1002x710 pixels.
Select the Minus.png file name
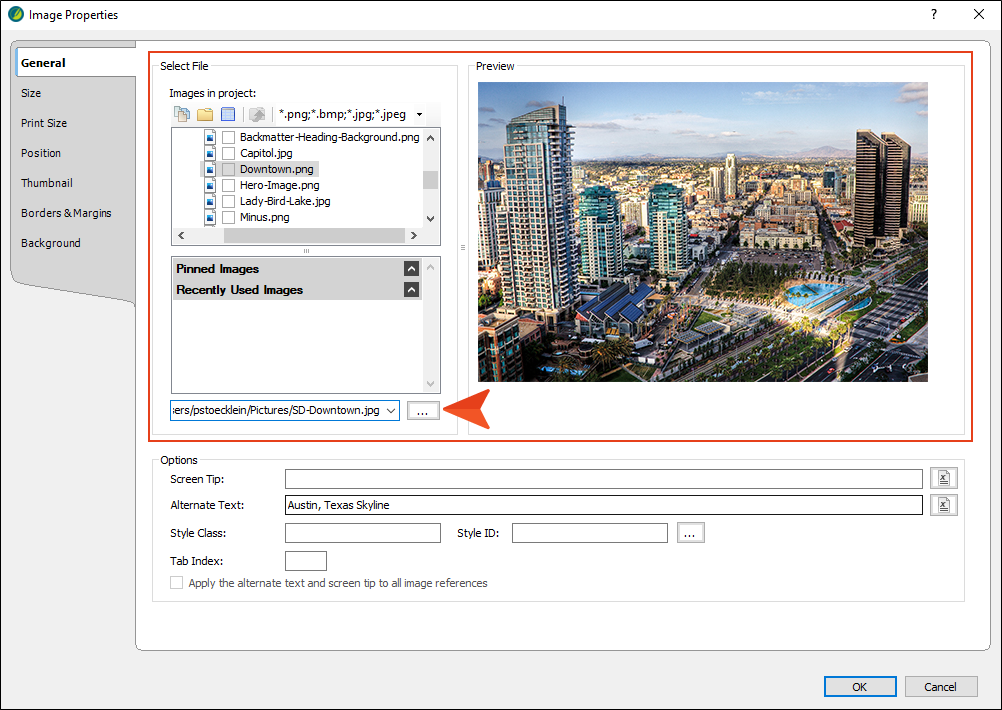265,217
